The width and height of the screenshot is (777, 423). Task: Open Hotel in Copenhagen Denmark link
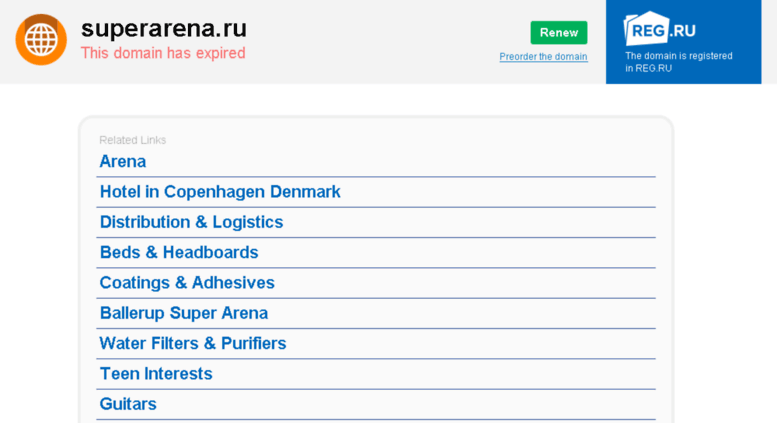pos(220,192)
